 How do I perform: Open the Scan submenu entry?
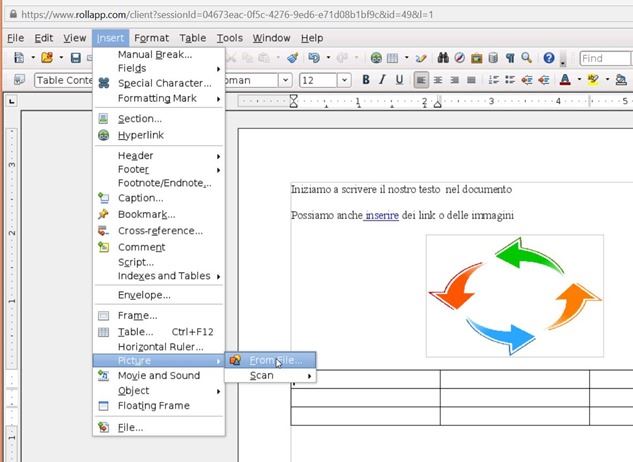tap(270, 376)
